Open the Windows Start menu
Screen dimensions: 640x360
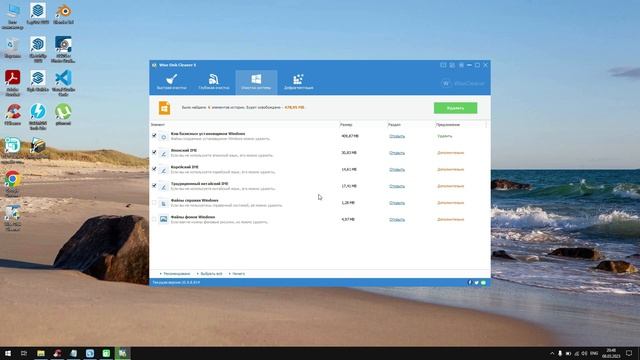8,353
